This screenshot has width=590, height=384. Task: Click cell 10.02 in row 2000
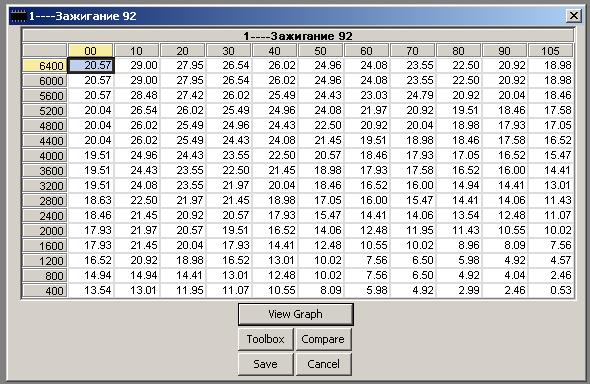click(550, 230)
